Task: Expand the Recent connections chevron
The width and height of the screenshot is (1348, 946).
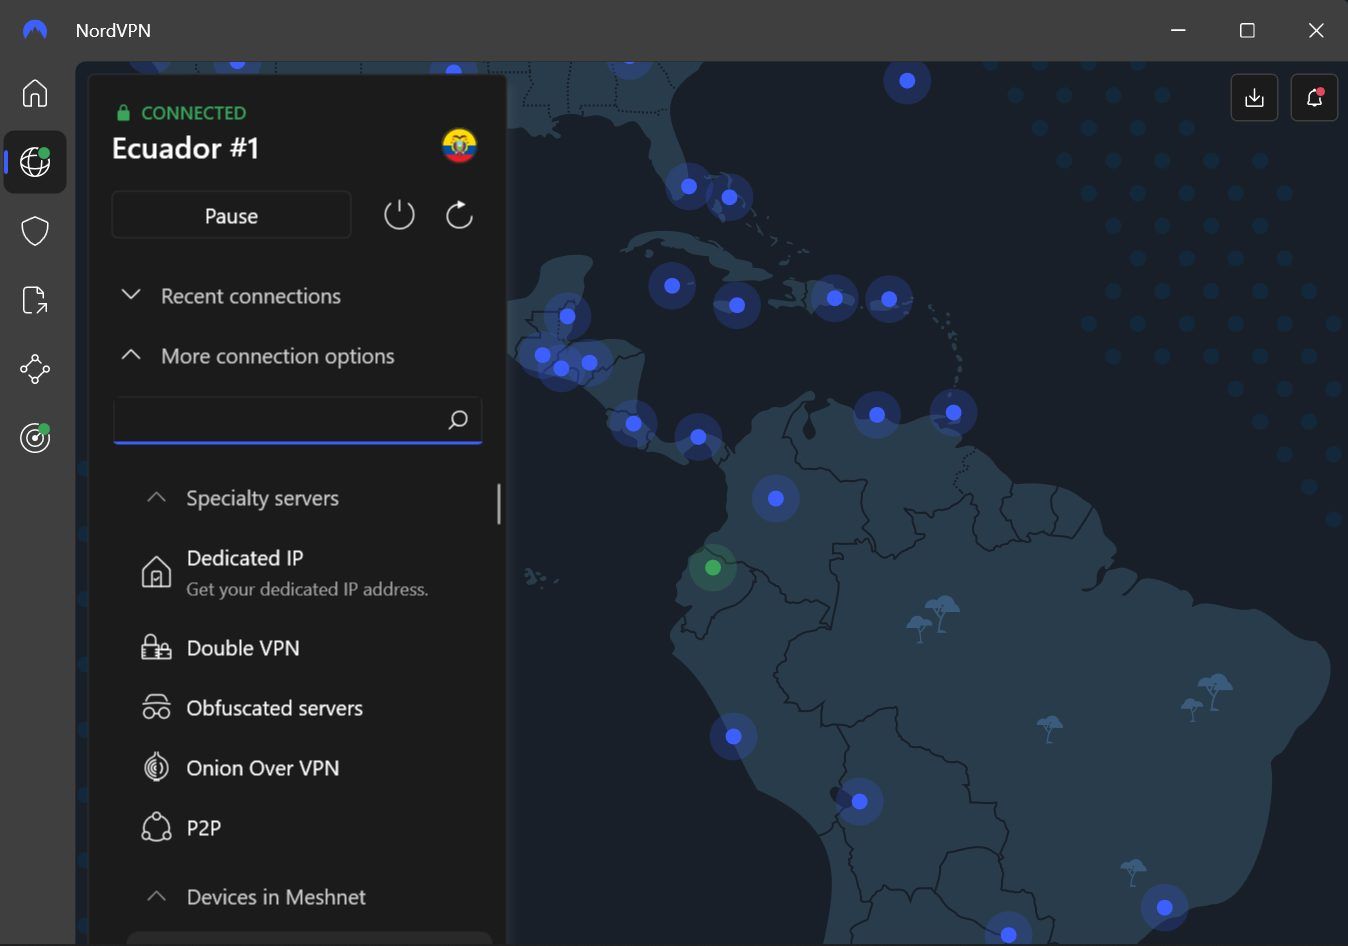Action: click(131, 295)
